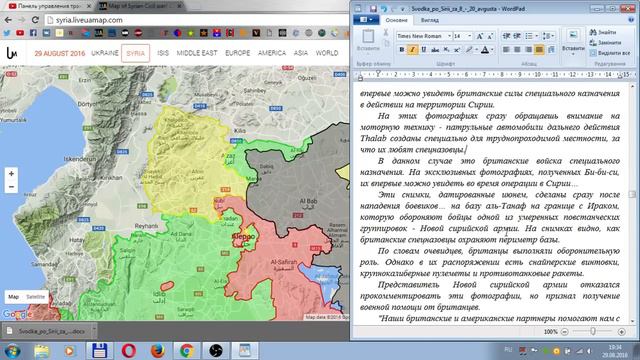
Task: Open the MIDDLE EAST section
Action: point(197,53)
